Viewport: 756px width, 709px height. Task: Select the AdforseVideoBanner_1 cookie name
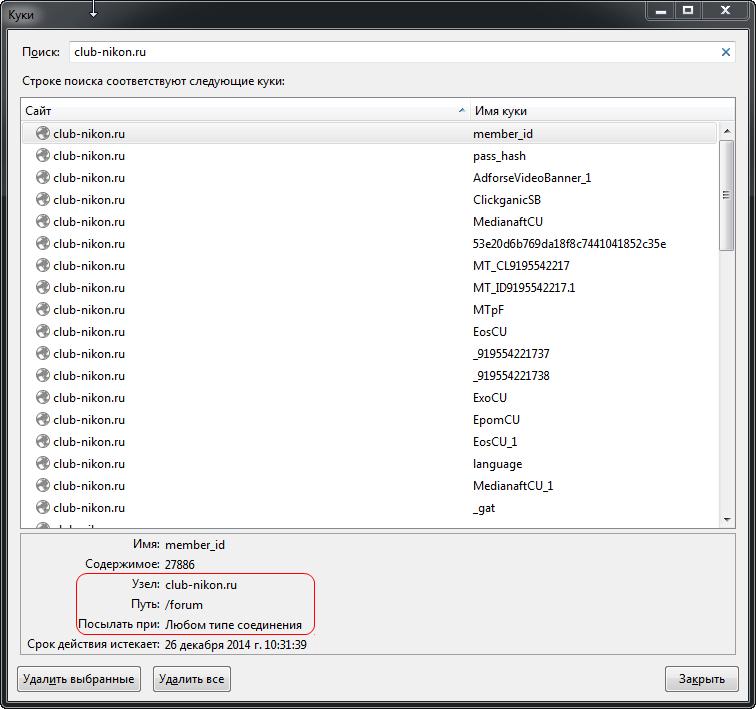click(x=532, y=178)
